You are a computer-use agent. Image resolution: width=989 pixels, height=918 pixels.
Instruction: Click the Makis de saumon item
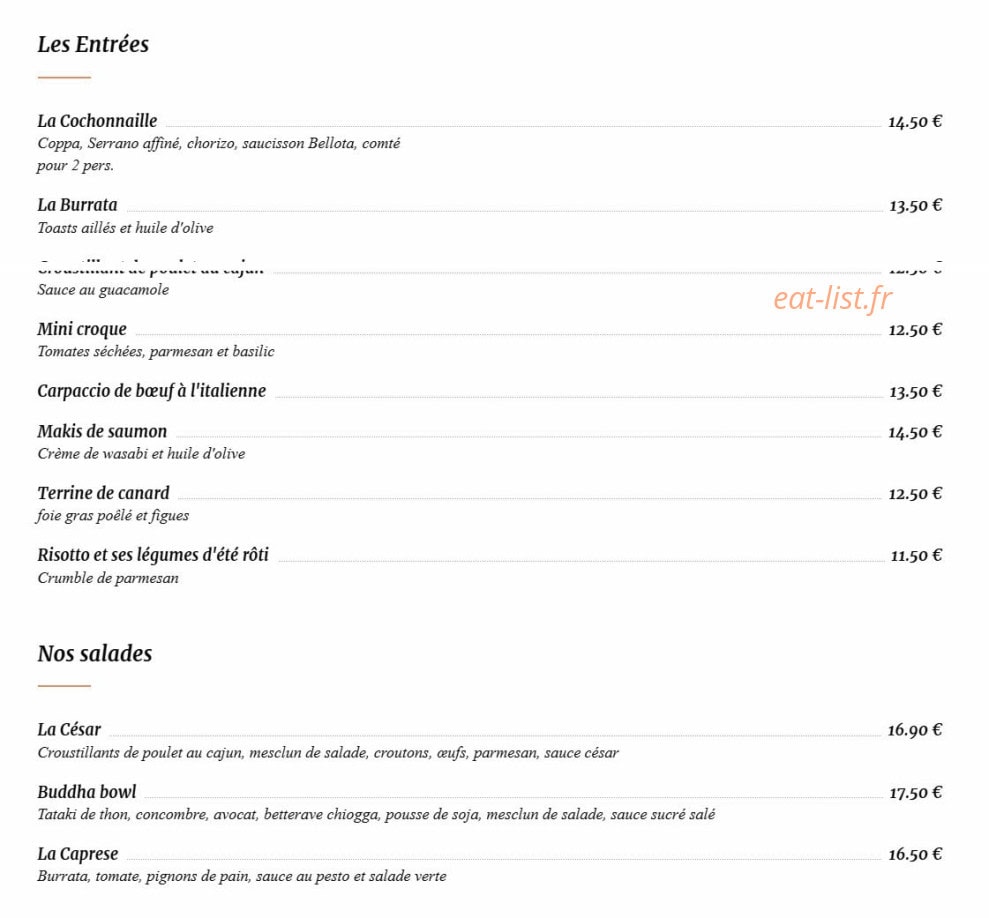click(102, 431)
